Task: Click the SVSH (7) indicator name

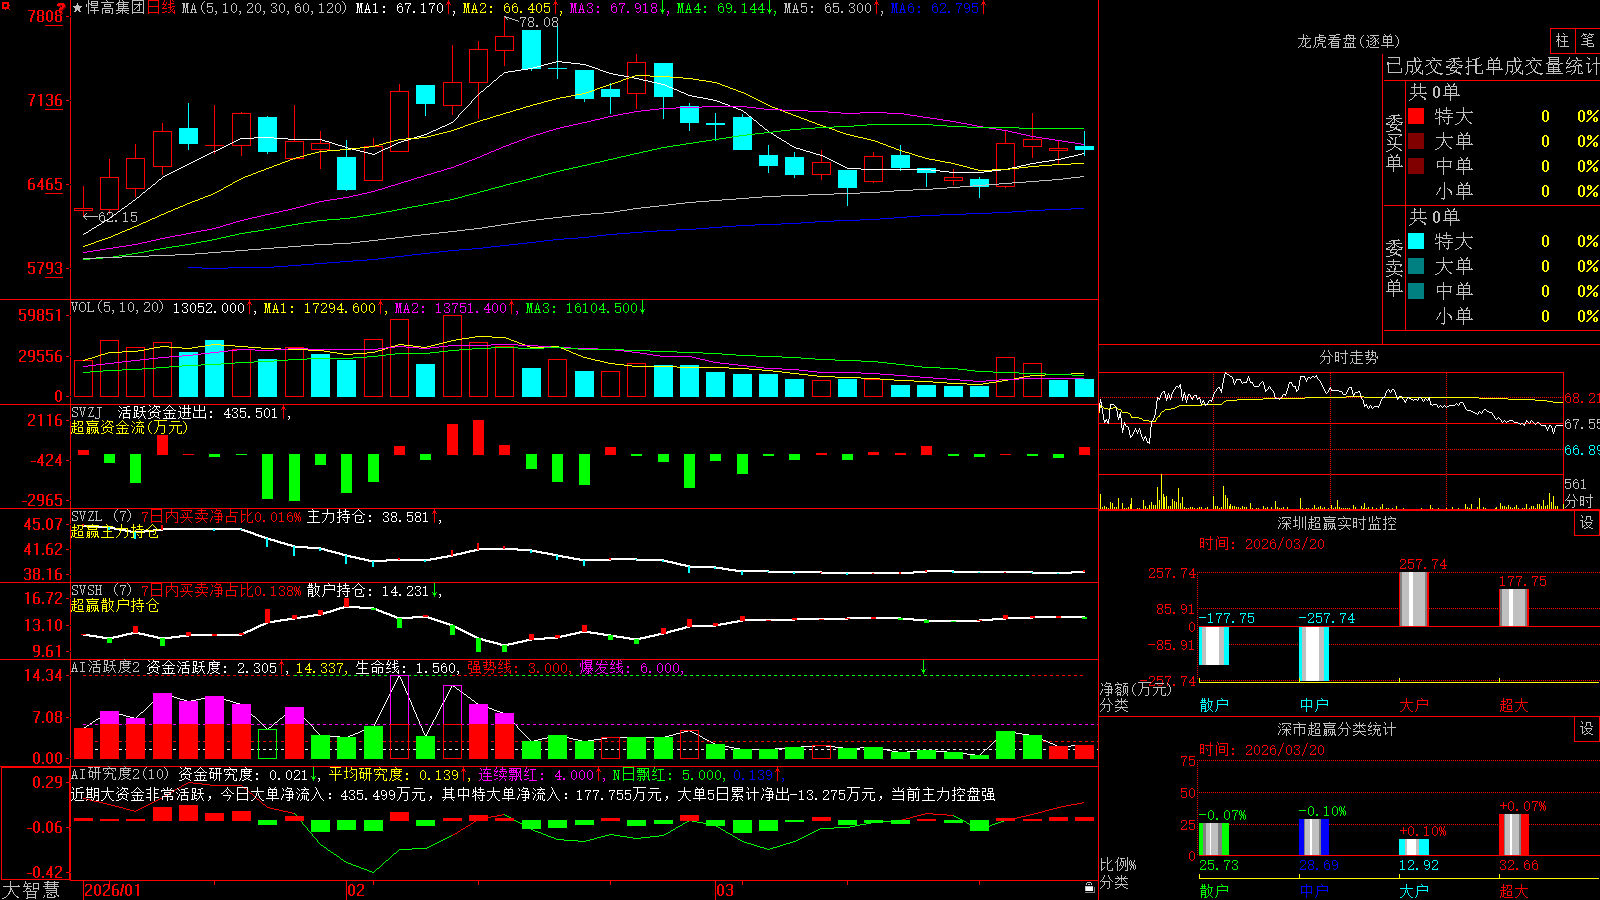Action: (x=101, y=591)
